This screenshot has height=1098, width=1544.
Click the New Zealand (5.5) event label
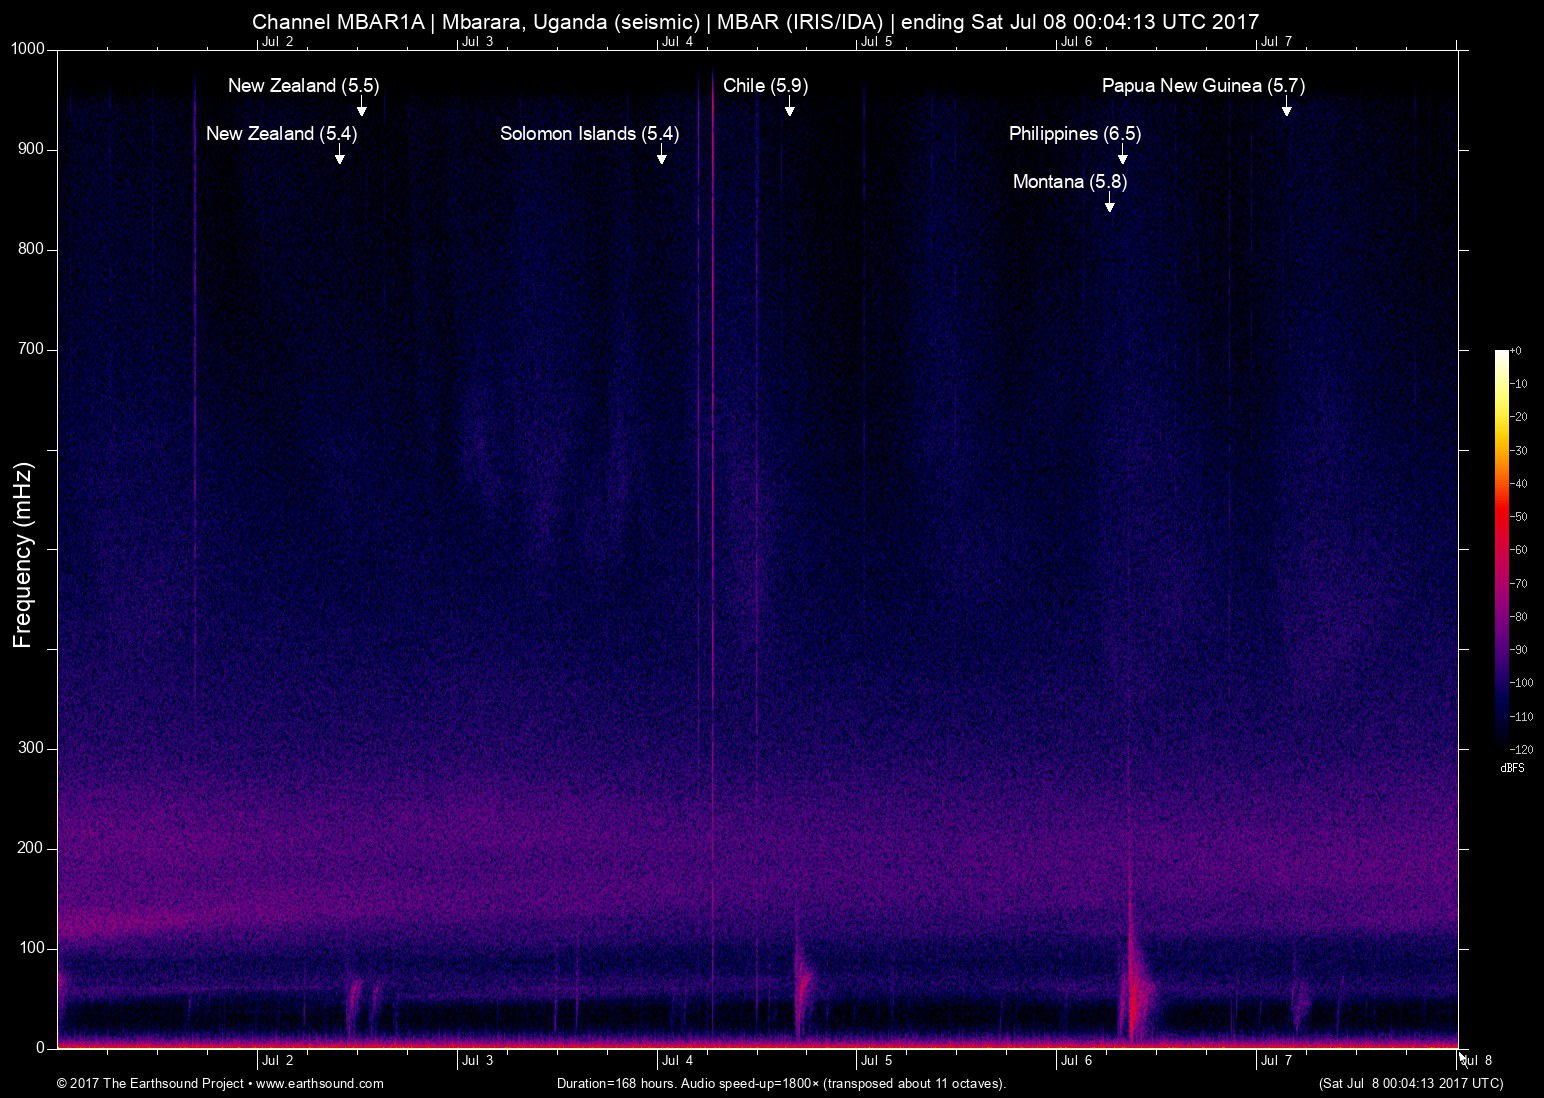[x=303, y=86]
